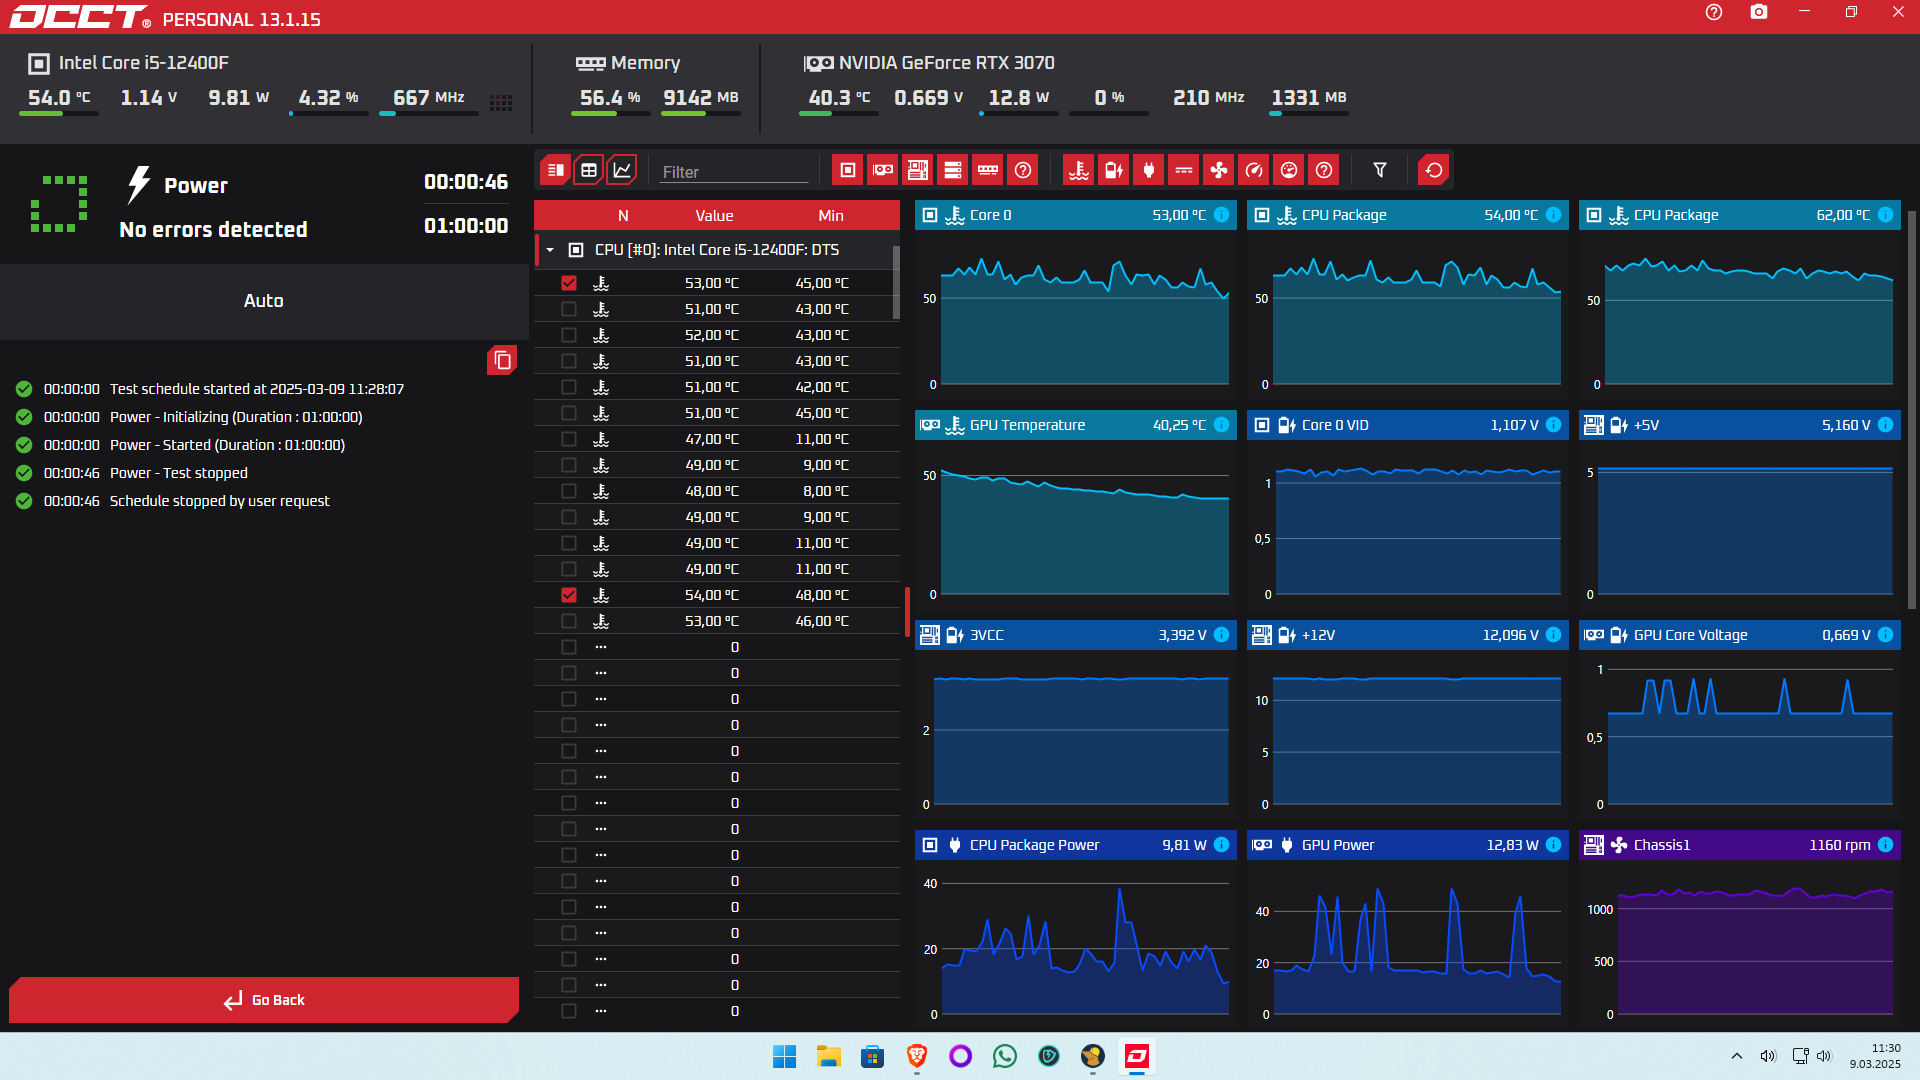Viewport: 1920px width, 1080px height.
Task: Click the 3VCC graph header
Action: pyautogui.click(x=1076, y=635)
